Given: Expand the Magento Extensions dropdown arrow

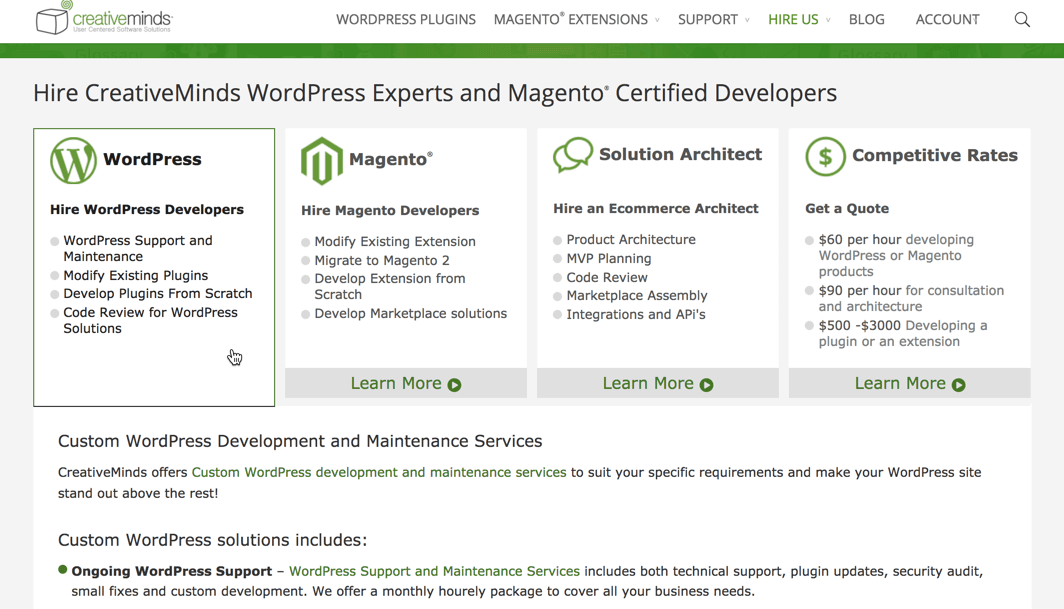Looking at the screenshot, I should point(657,20).
